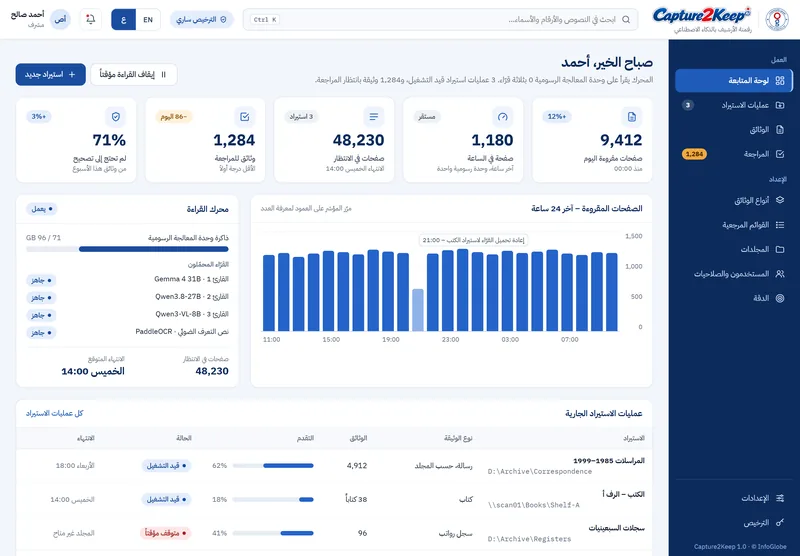Click the مستقر badge on speed card
The height and width of the screenshot is (556, 800).
pyautogui.click(x=427, y=116)
